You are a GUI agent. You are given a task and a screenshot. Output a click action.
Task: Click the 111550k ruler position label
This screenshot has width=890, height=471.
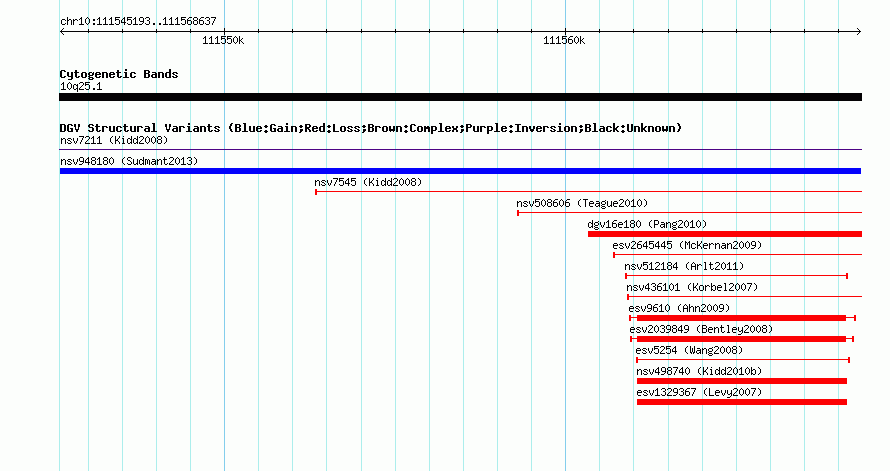(223, 40)
